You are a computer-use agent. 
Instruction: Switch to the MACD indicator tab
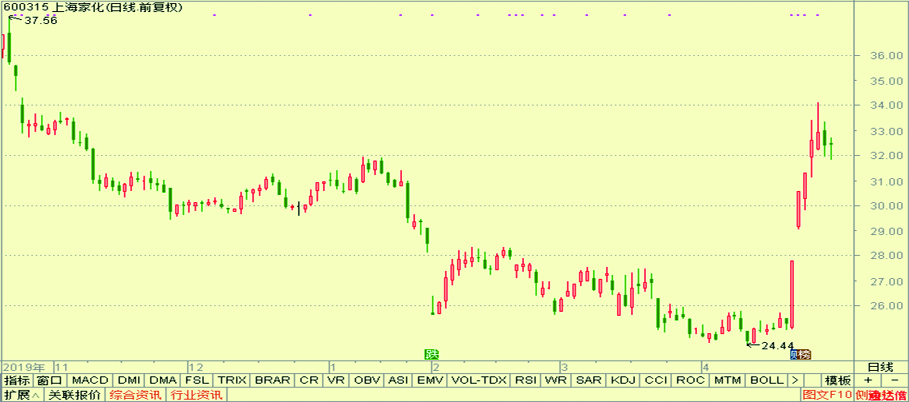coord(90,381)
